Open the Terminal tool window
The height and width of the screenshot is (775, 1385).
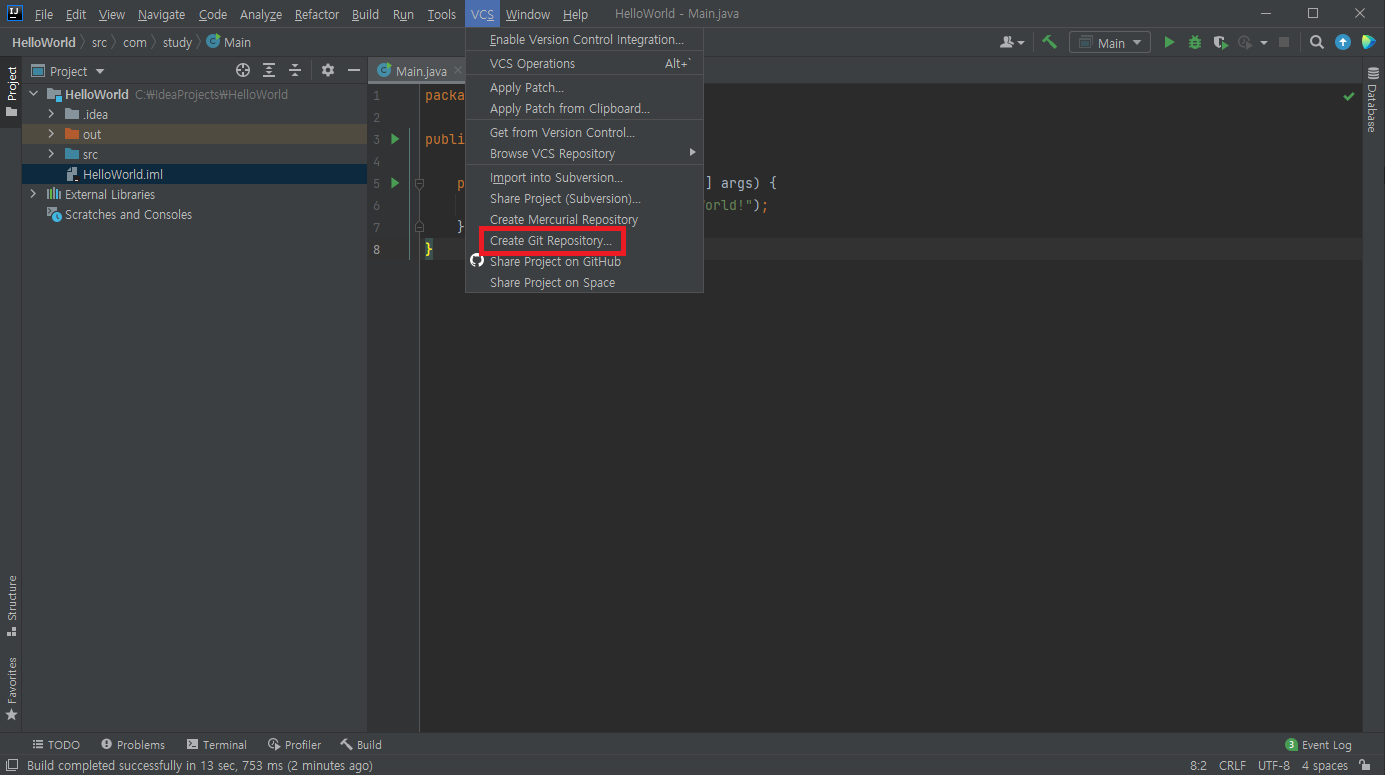point(217,745)
